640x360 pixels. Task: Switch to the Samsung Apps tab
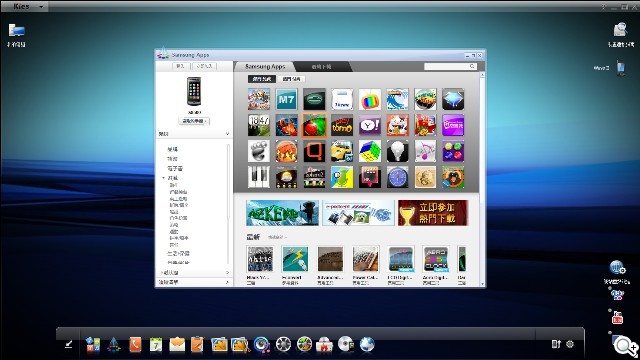tap(264, 67)
